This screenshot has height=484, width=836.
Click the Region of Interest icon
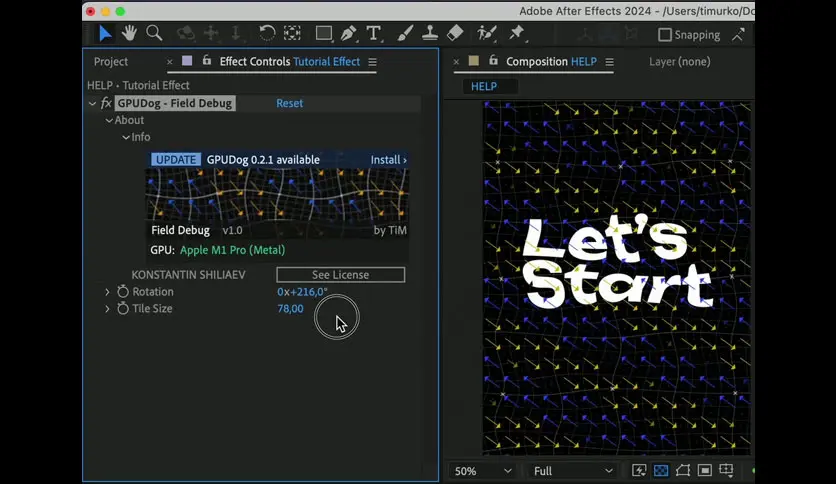click(704, 470)
